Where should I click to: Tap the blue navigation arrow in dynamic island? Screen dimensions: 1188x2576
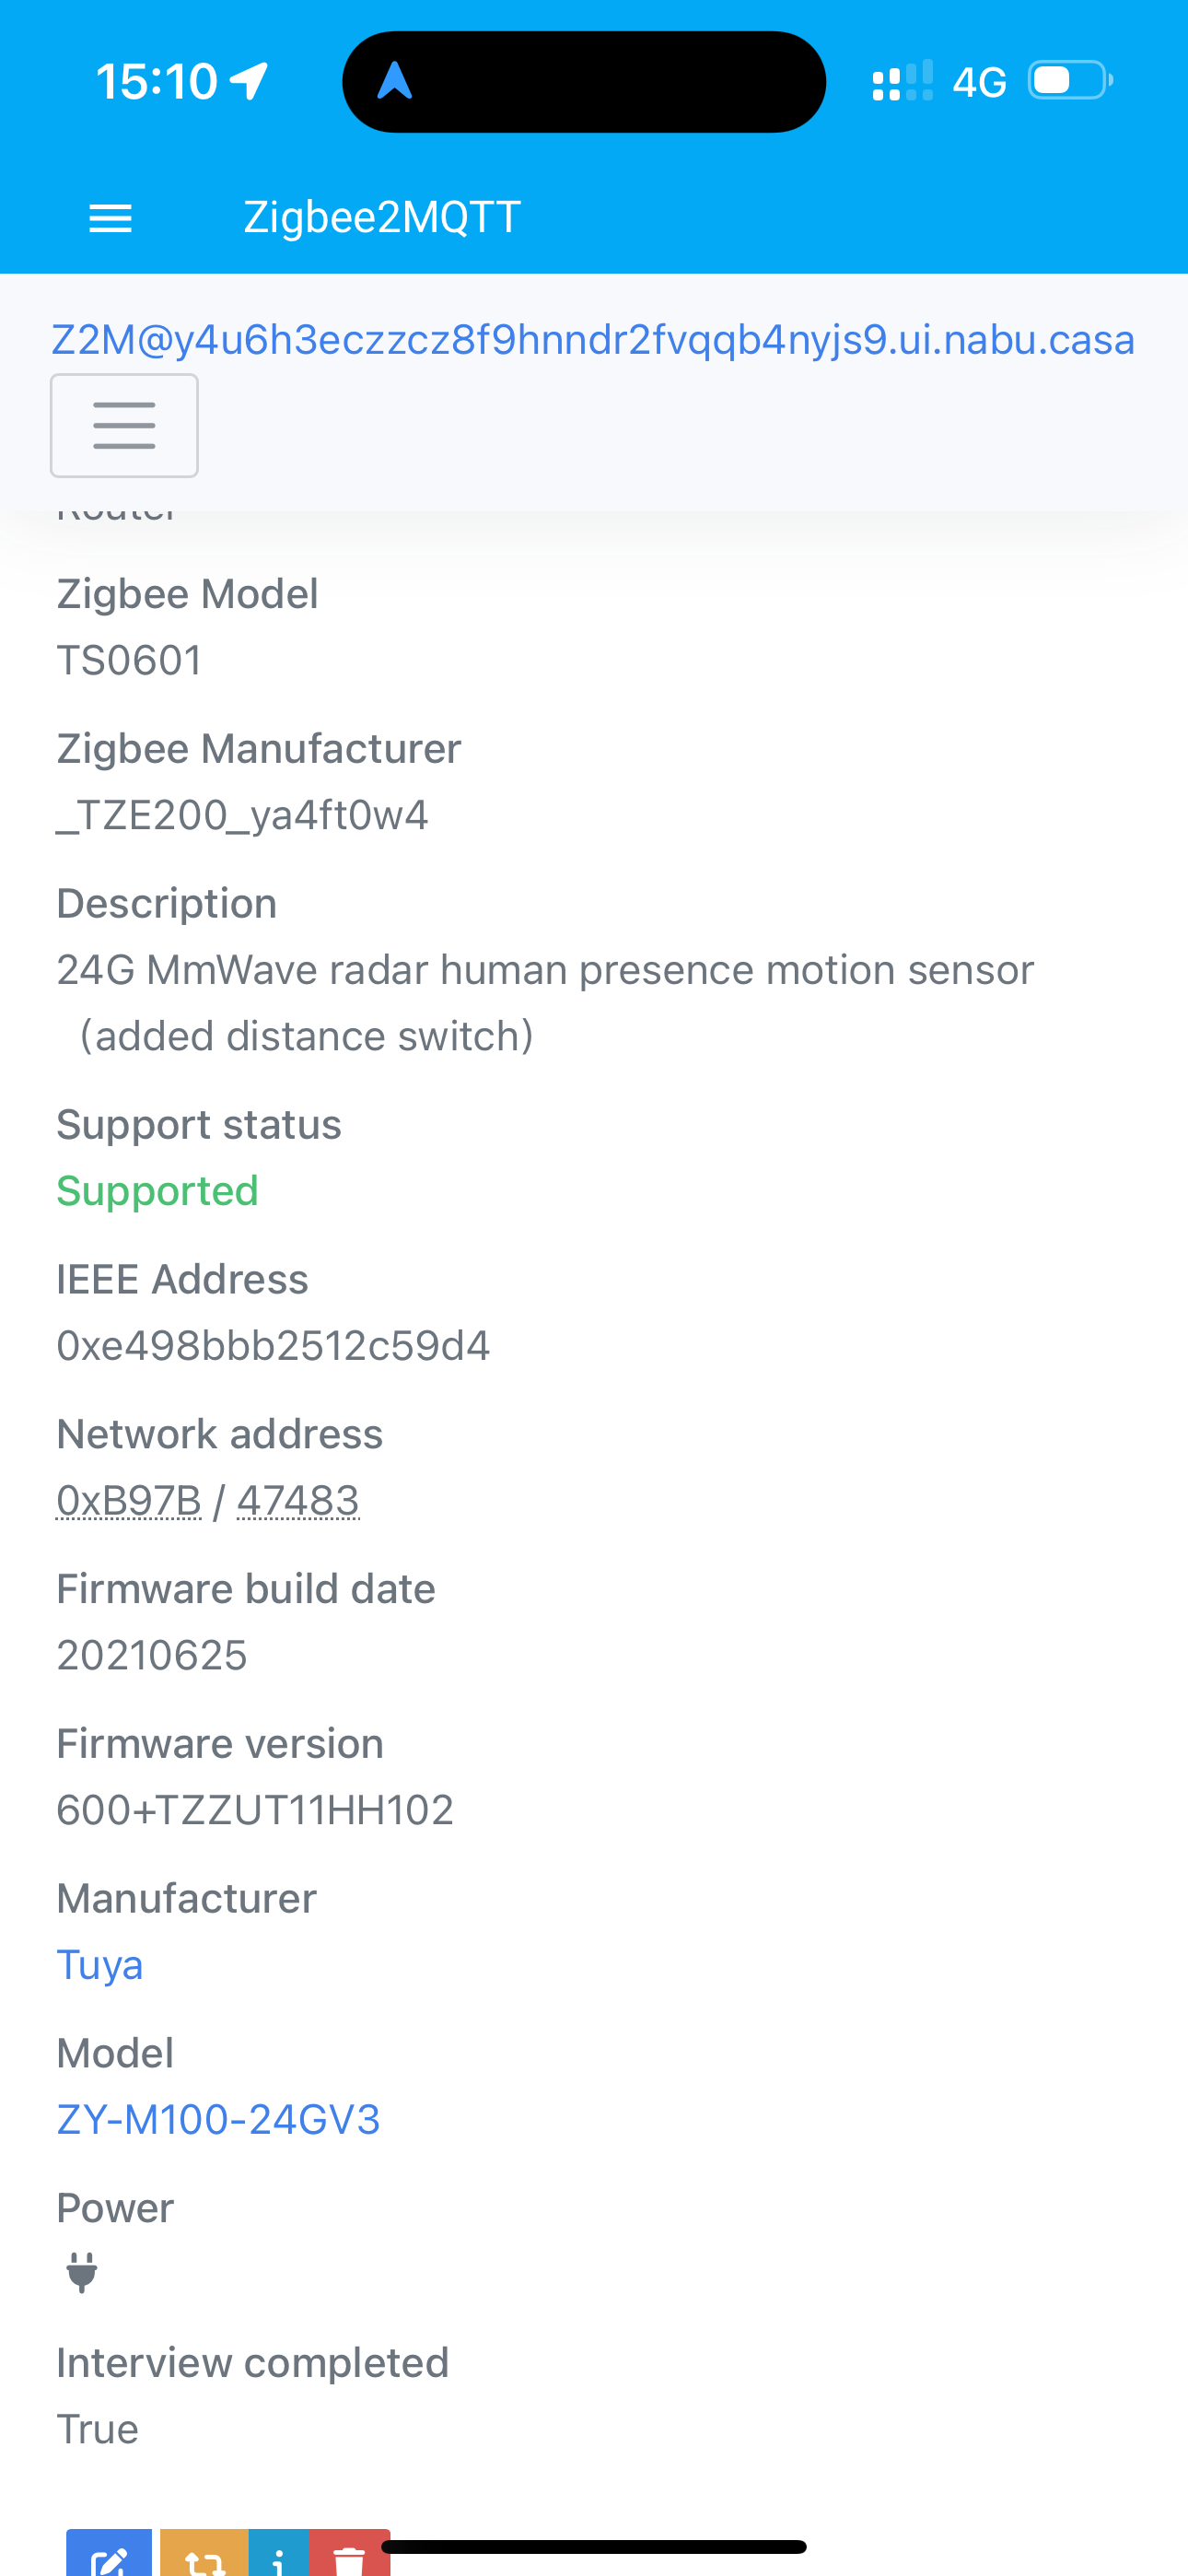click(395, 81)
